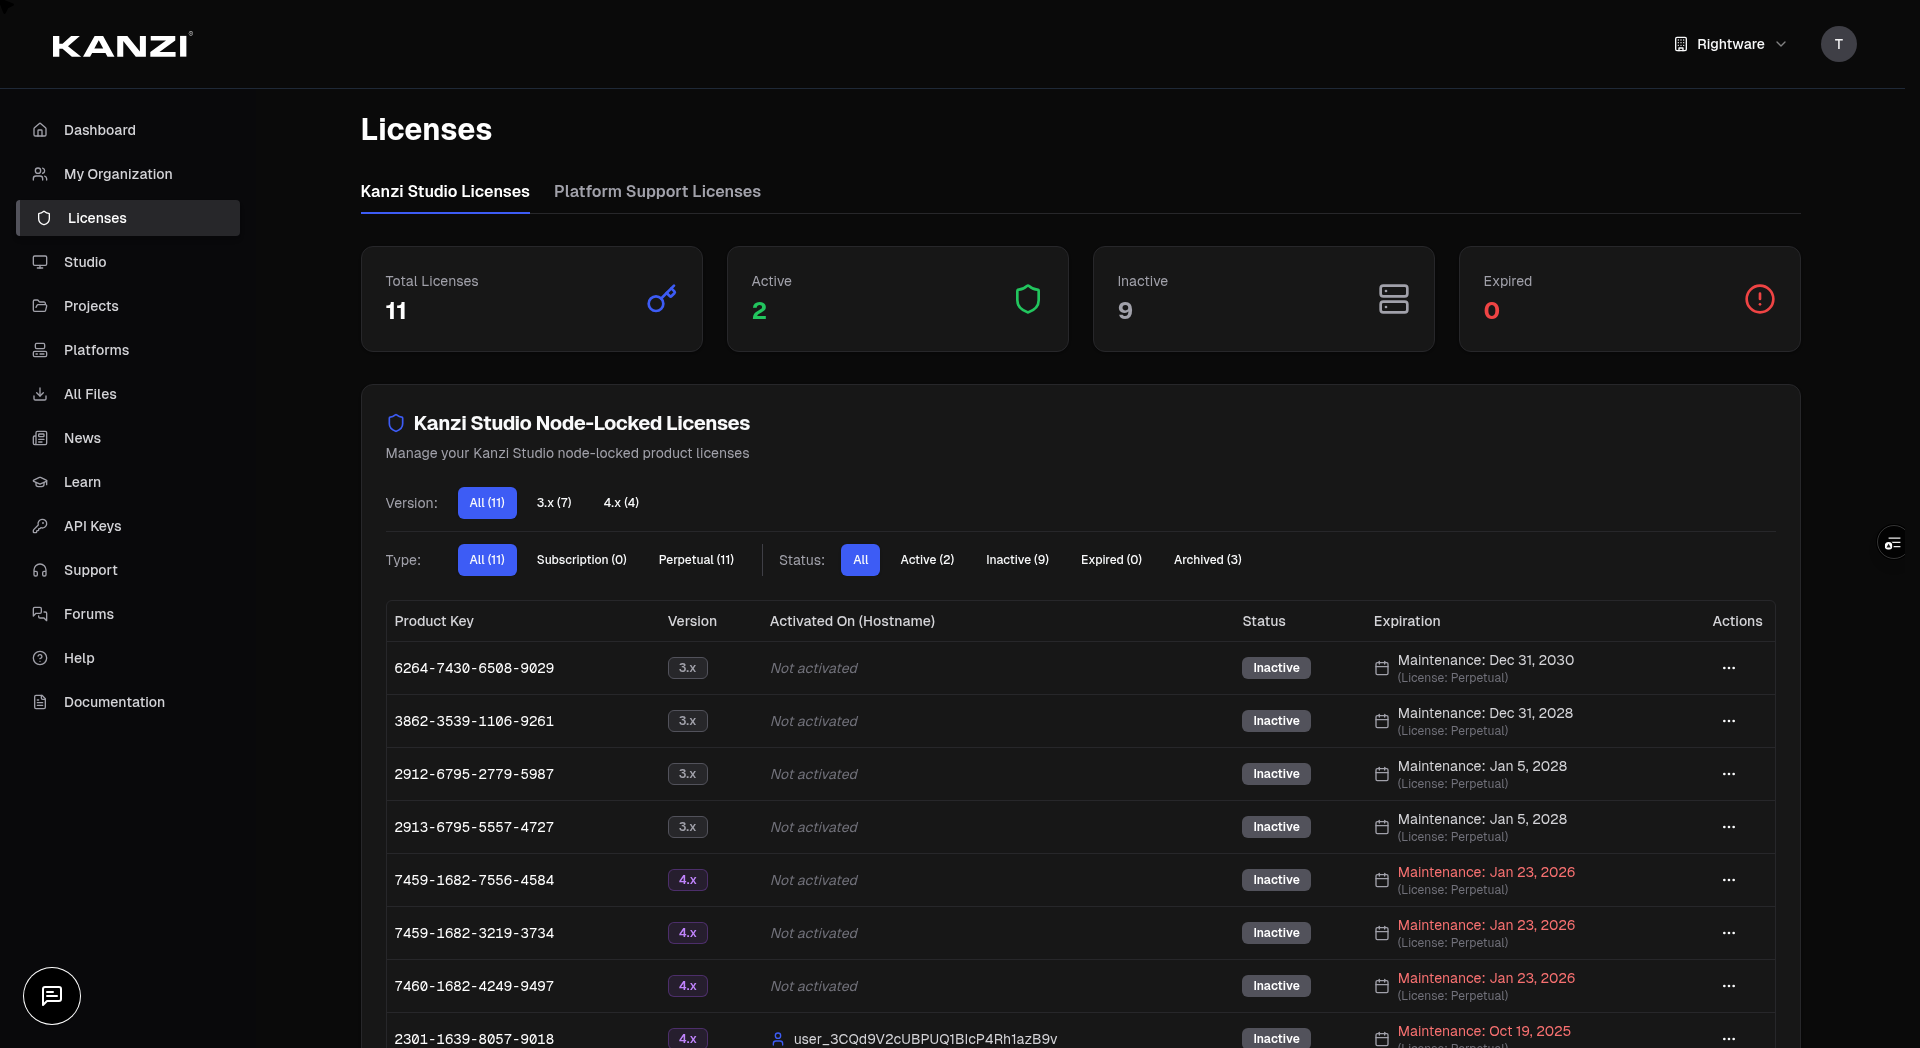Viewport: 1920px width, 1048px height.
Task: Open API Keys page link
Action: click(128, 526)
